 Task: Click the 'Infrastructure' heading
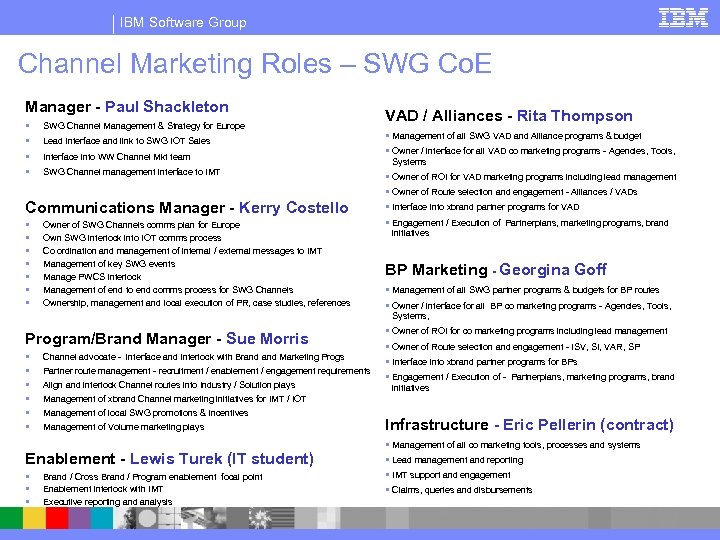[437, 425]
